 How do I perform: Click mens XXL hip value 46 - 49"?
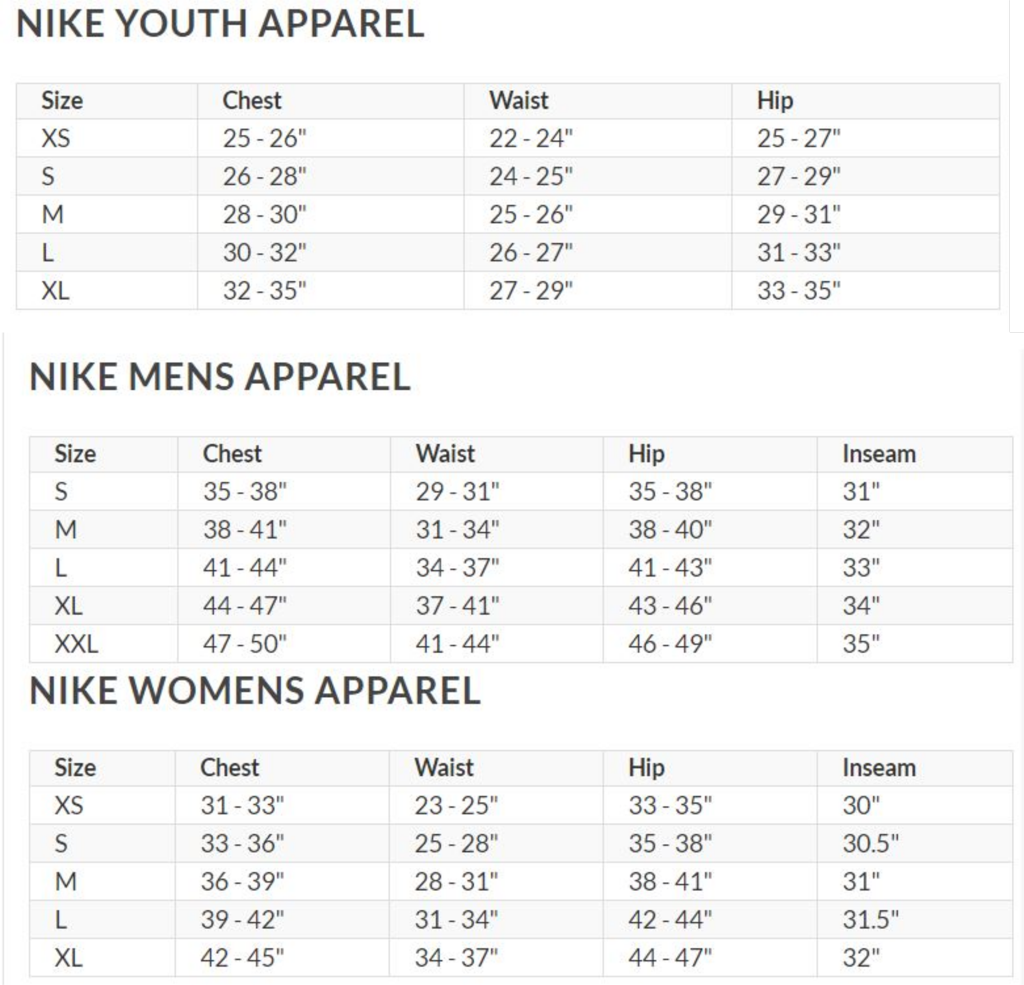tap(670, 644)
